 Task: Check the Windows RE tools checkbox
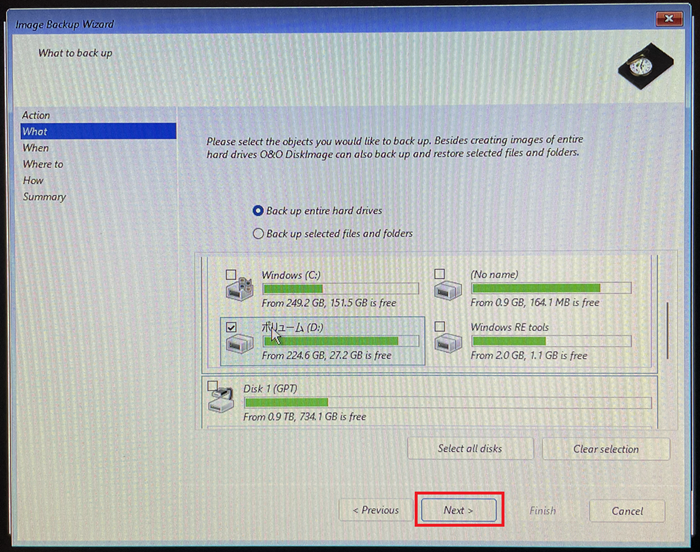click(440, 327)
